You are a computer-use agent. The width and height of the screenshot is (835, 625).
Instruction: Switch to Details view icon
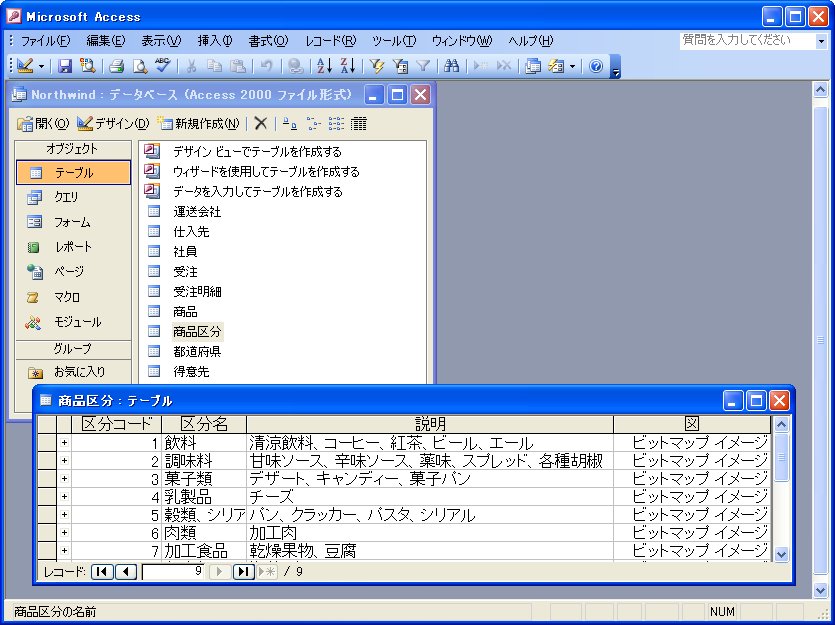(x=359, y=124)
